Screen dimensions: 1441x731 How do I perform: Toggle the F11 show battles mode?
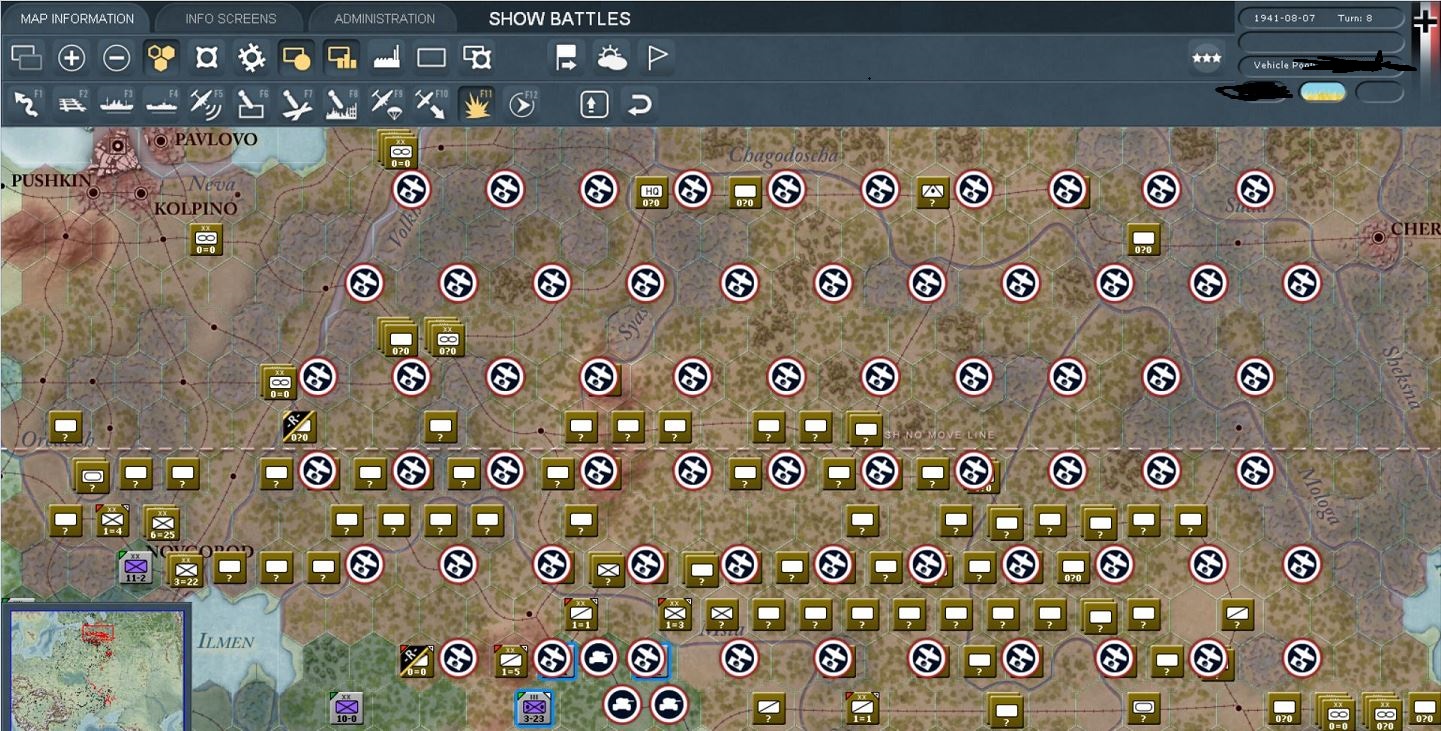click(x=477, y=103)
